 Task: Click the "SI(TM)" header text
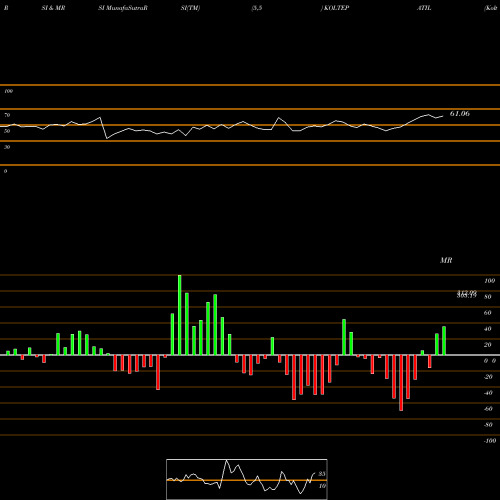[190, 8]
